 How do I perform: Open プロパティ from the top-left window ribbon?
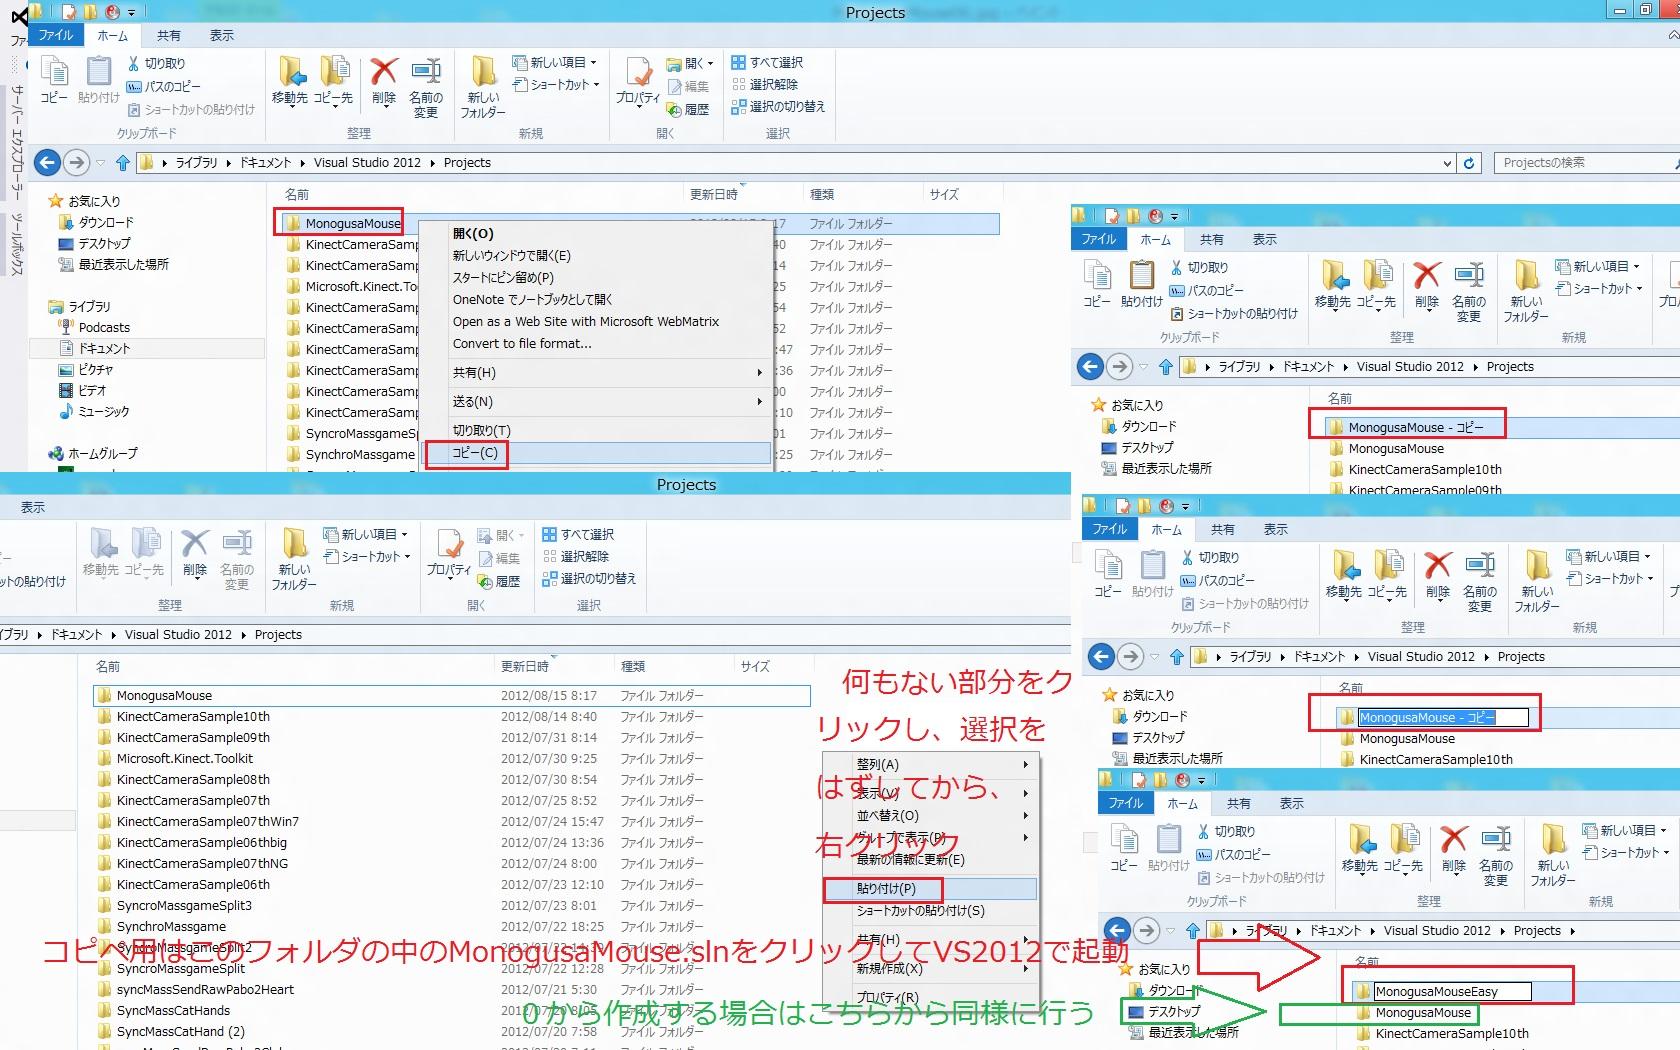pos(637,82)
